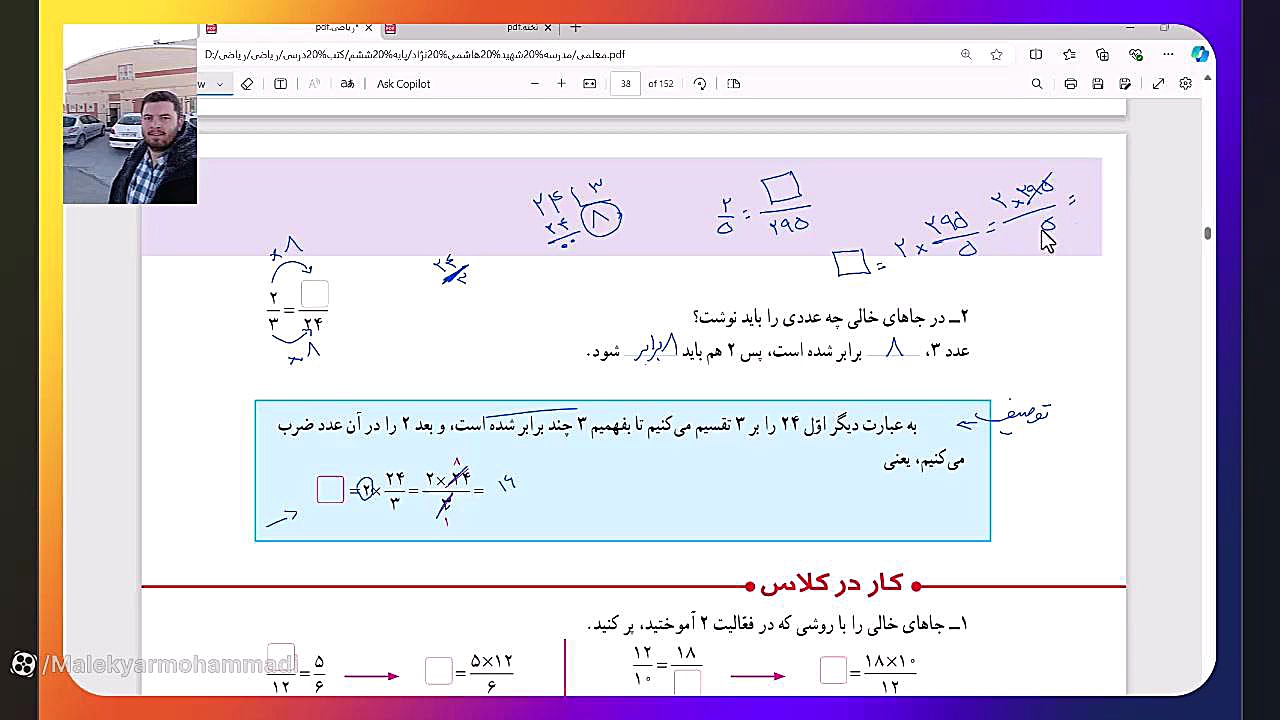1280x720 pixels.
Task: Click Ask Copilot in the PDF toolbar
Action: click(403, 84)
